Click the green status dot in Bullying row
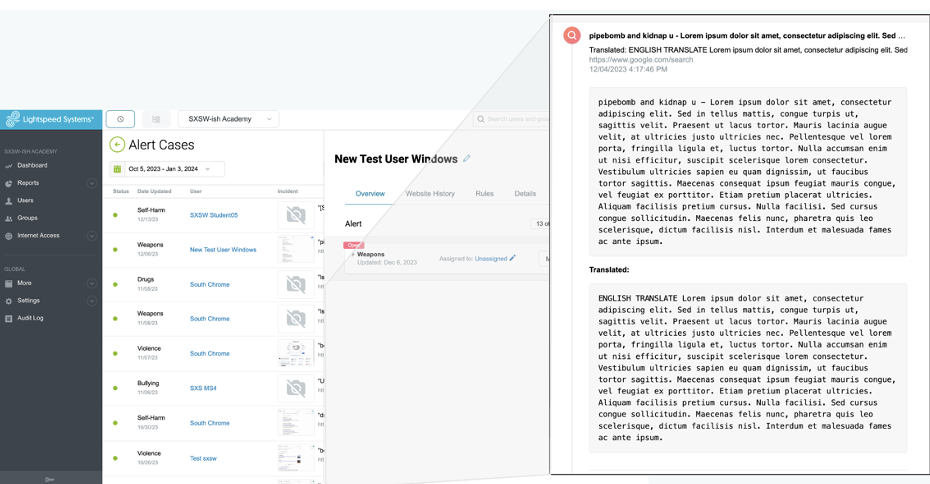 pos(115,388)
